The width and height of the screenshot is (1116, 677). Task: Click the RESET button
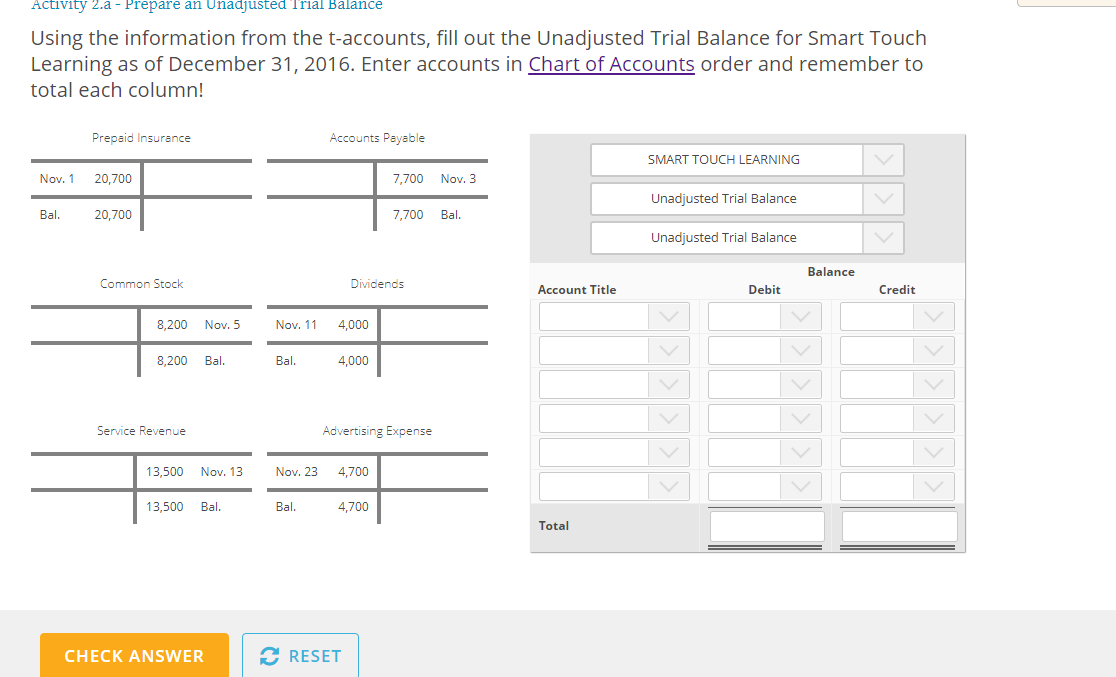tap(300, 656)
